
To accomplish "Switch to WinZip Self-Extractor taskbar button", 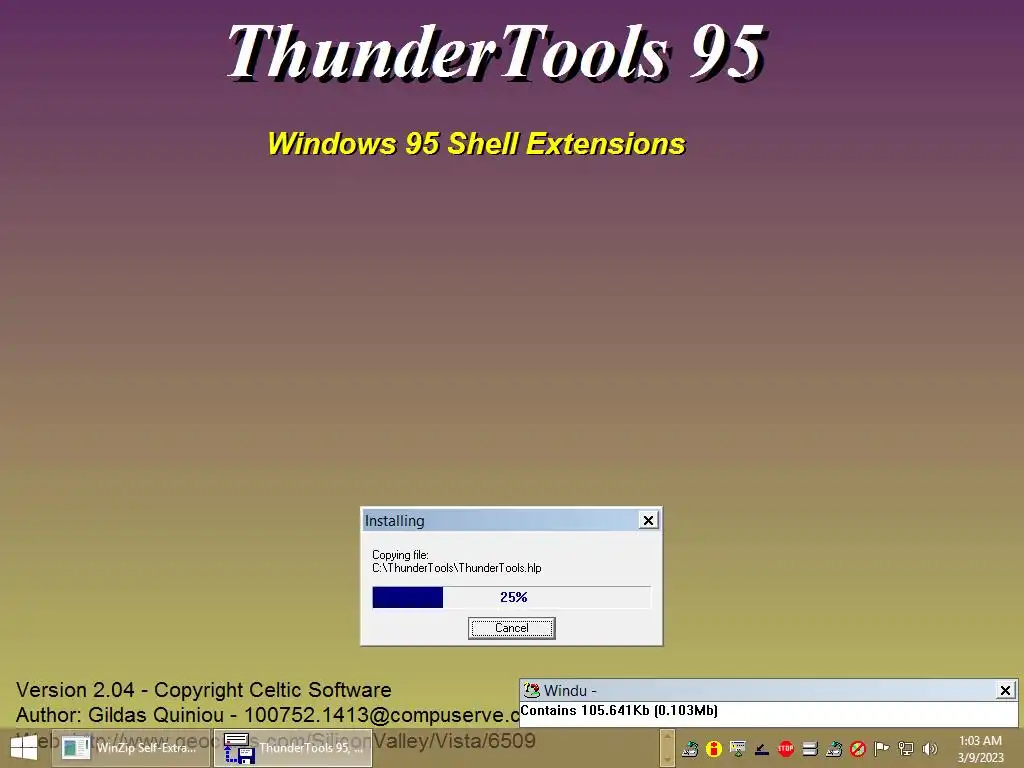I will click(131, 748).
